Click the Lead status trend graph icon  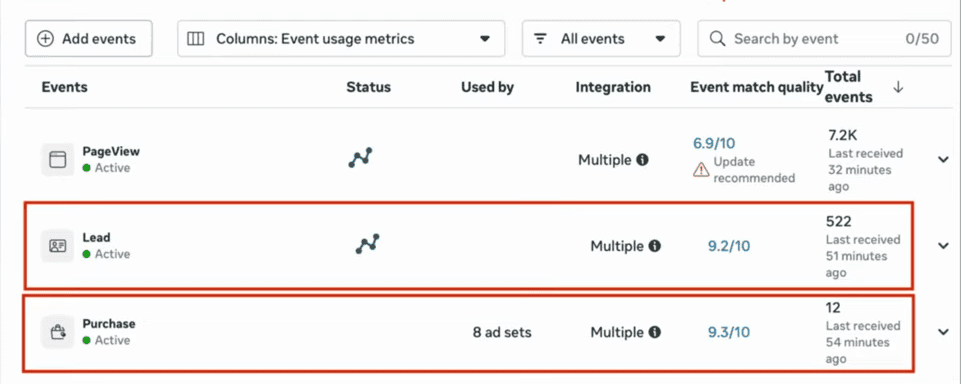(x=368, y=244)
